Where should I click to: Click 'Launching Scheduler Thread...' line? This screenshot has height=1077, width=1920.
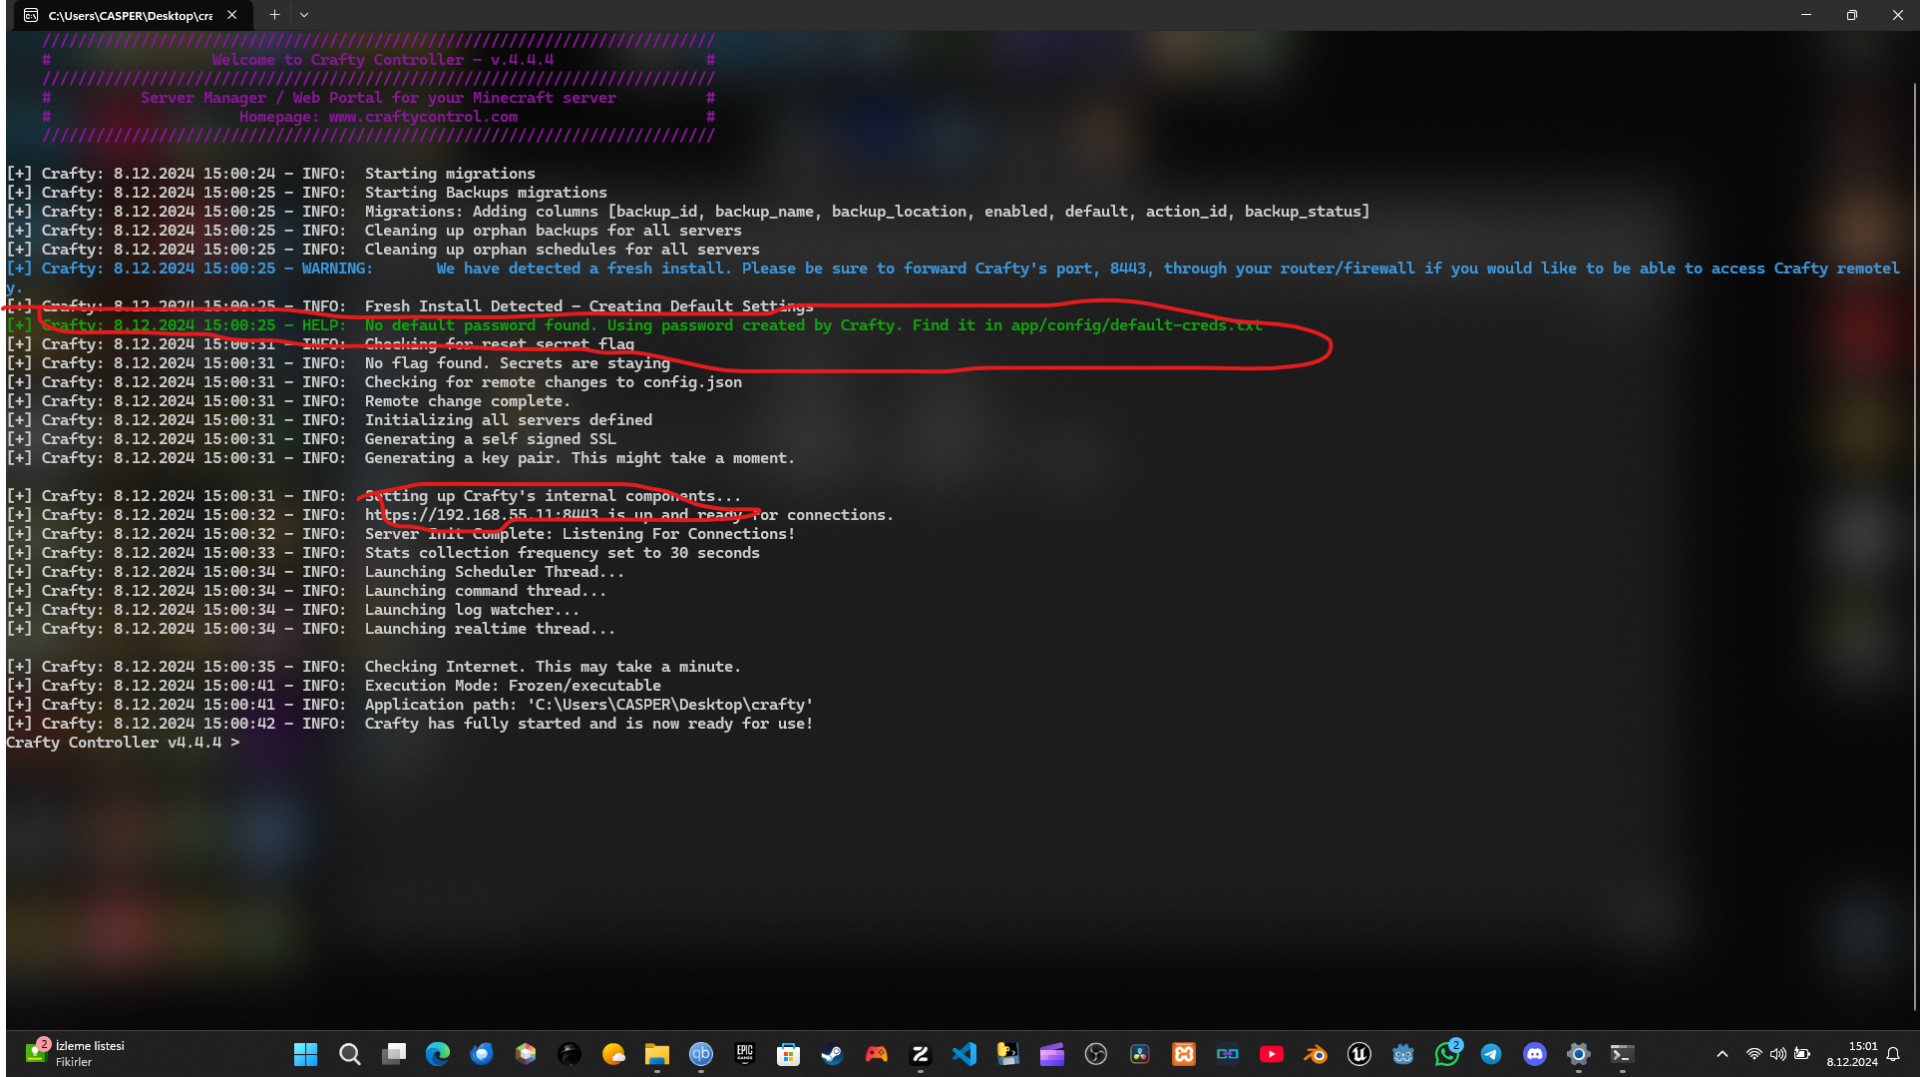(x=494, y=572)
